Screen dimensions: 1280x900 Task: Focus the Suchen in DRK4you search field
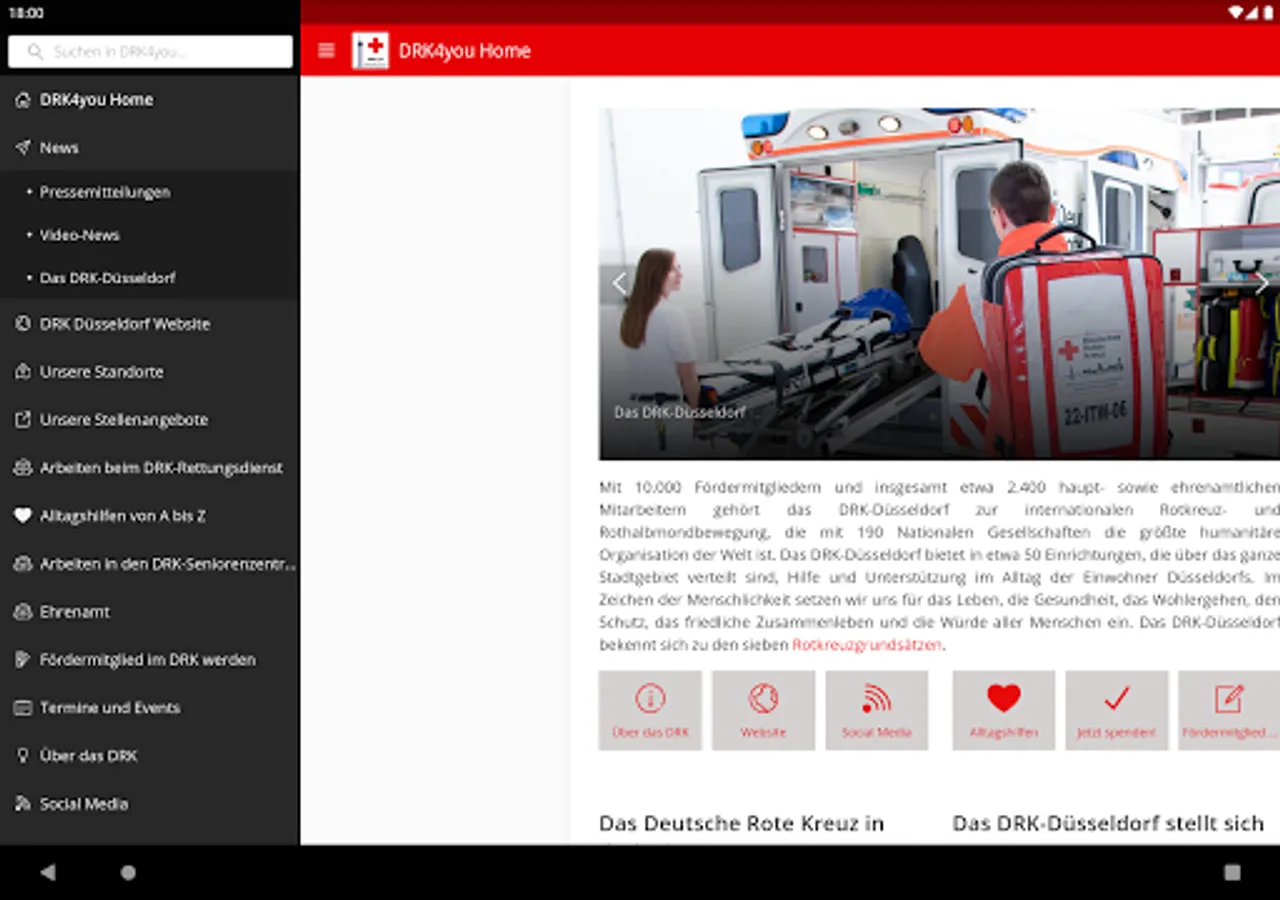click(x=150, y=52)
